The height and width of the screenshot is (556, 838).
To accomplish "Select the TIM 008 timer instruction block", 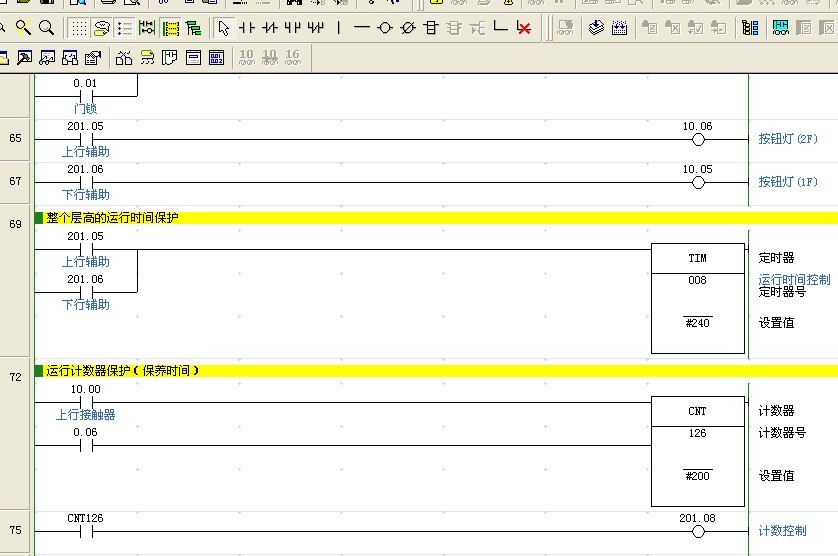I will click(x=697, y=298).
